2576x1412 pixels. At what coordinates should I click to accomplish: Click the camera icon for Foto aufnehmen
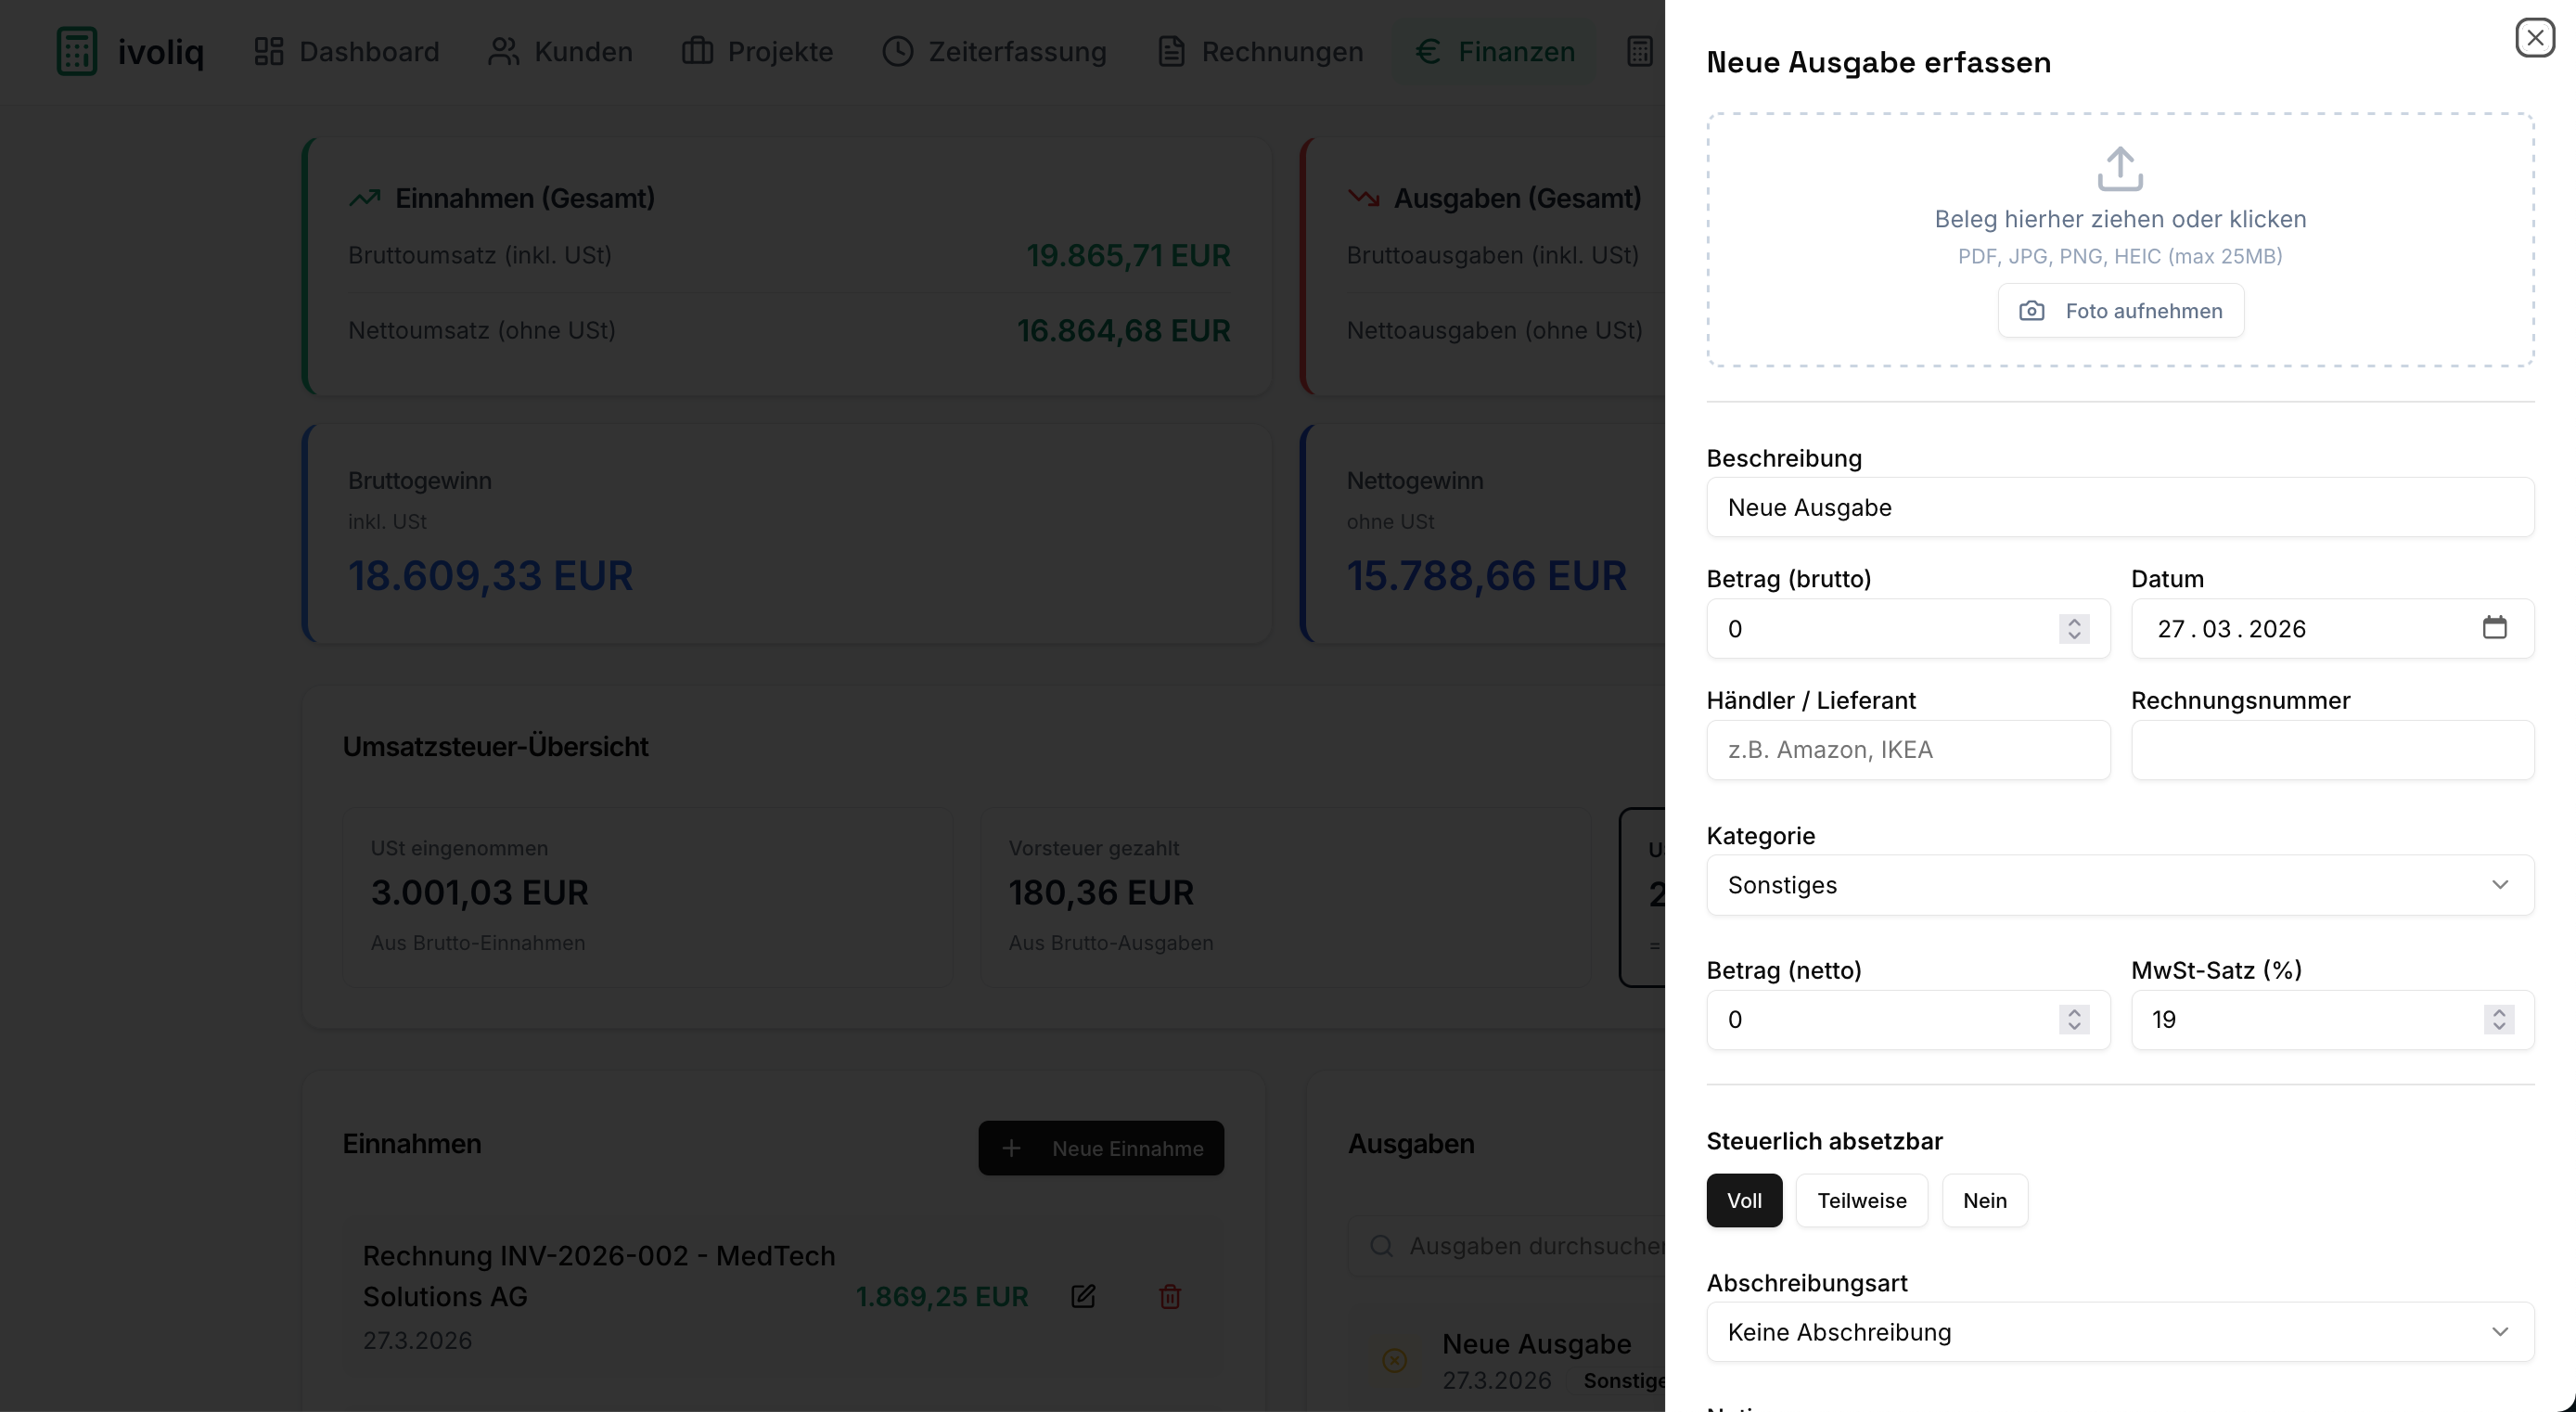(x=2031, y=311)
